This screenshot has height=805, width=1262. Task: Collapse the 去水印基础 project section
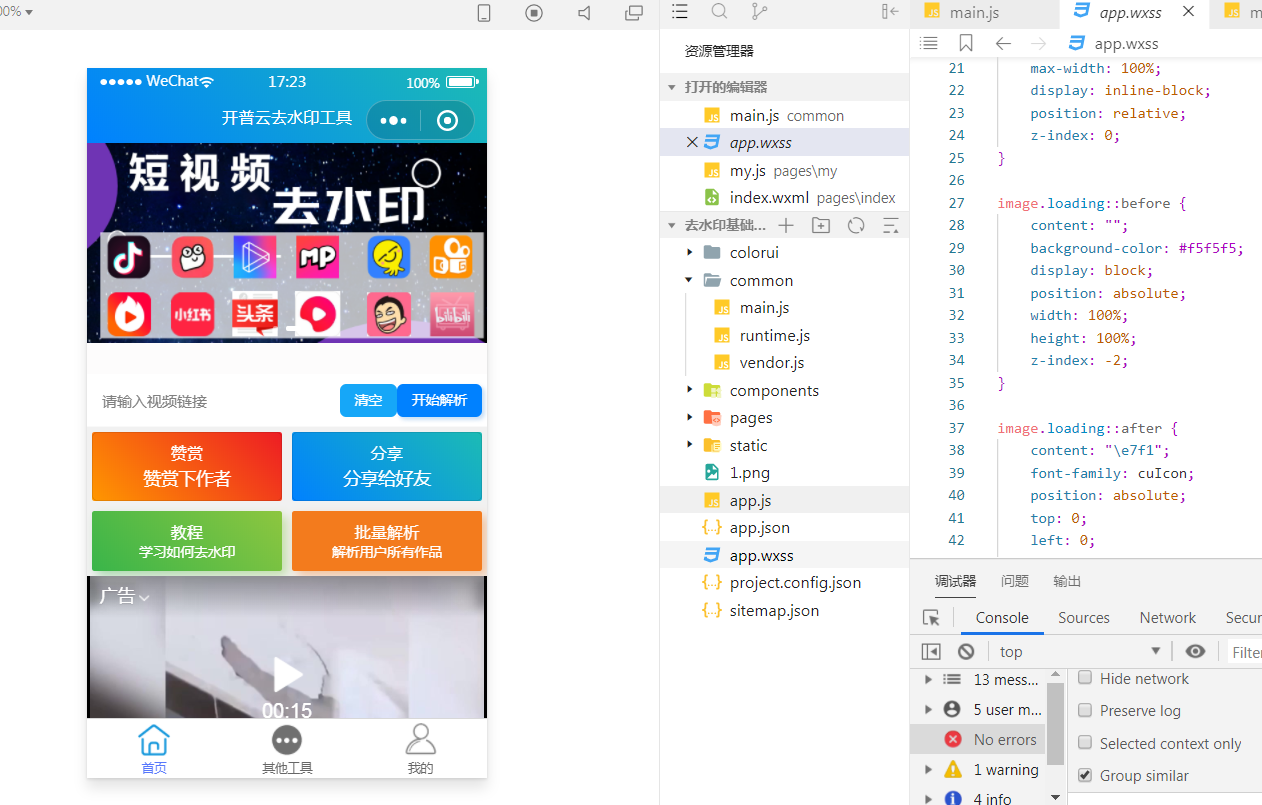pos(671,225)
